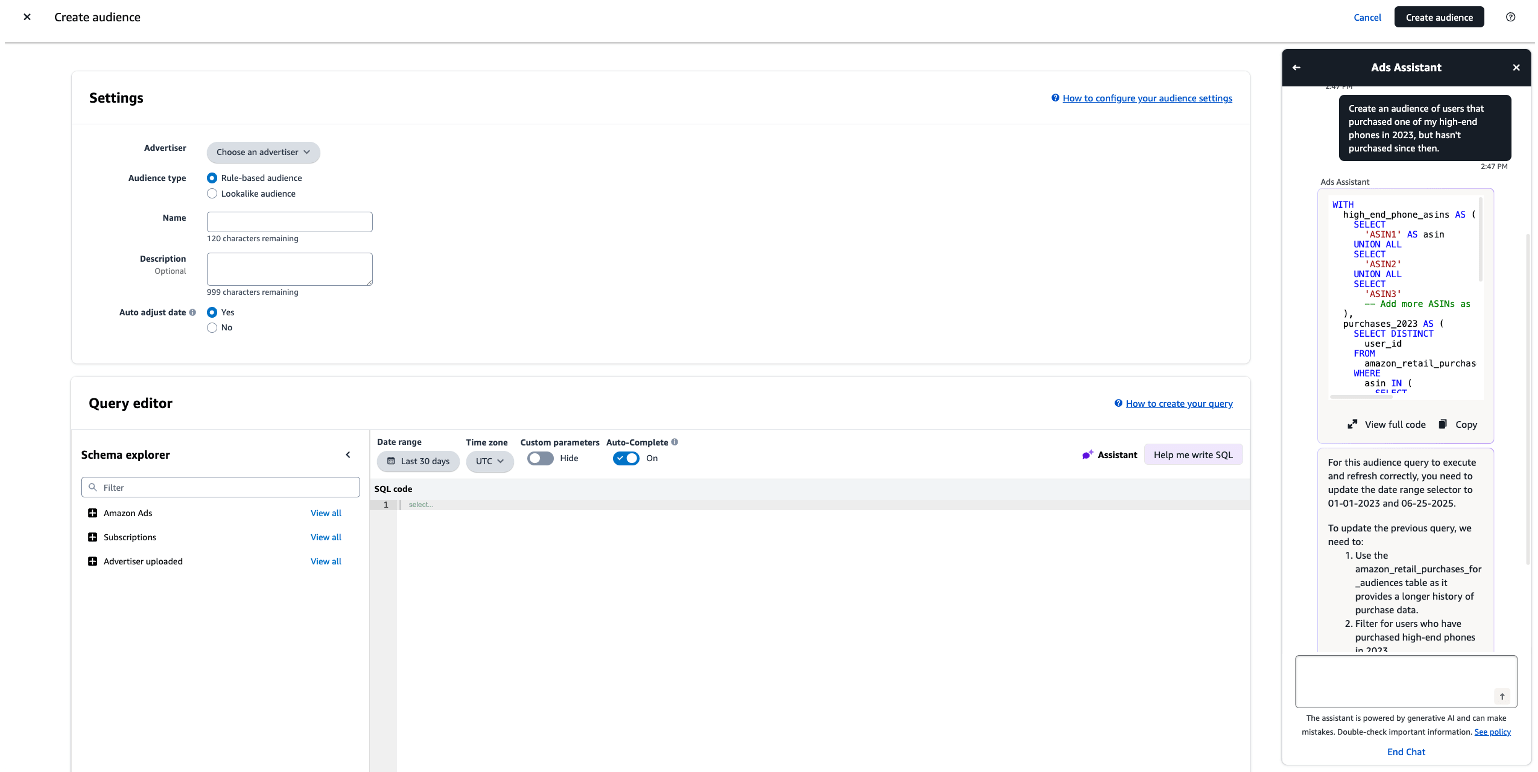This screenshot has height=772, width=1538.
Task: Click the back arrow in Ads Assistant header
Action: tap(1296, 68)
